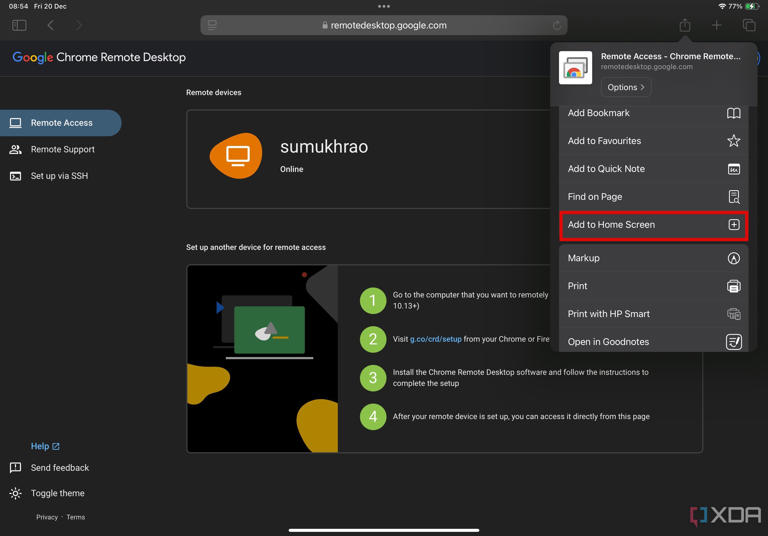Open a new tab with the plus icon

pyautogui.click(x=717, y=25)
